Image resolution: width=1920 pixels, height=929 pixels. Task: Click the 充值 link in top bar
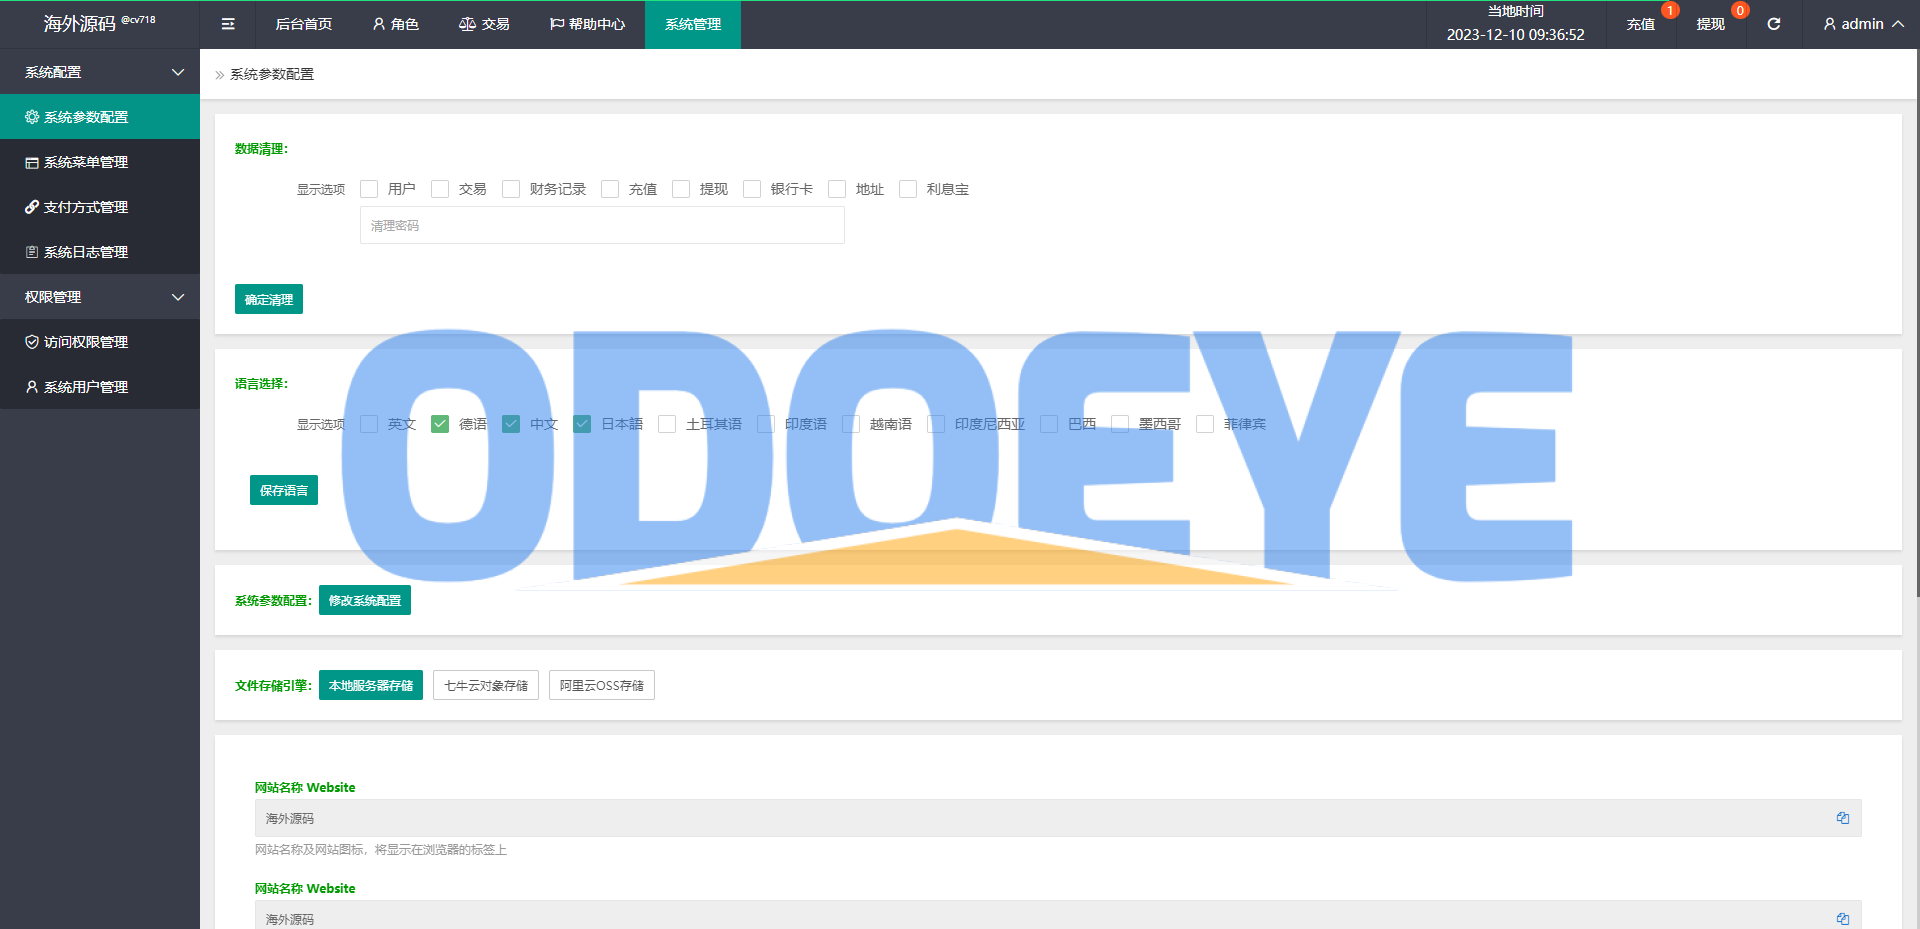[x=1640, y=24]
